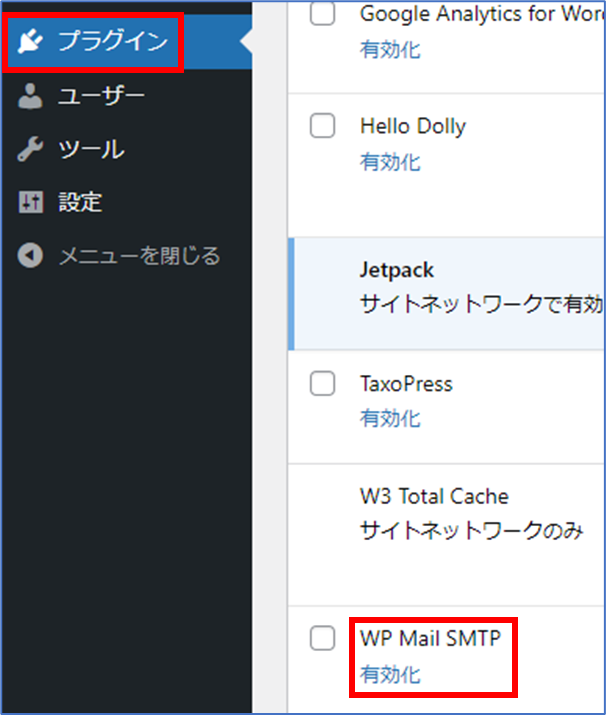The height and width of the screenshot is (715, 606).
Task: Click the Tools wrench icon
Action: pyautogui.click(x=31, y=149)
